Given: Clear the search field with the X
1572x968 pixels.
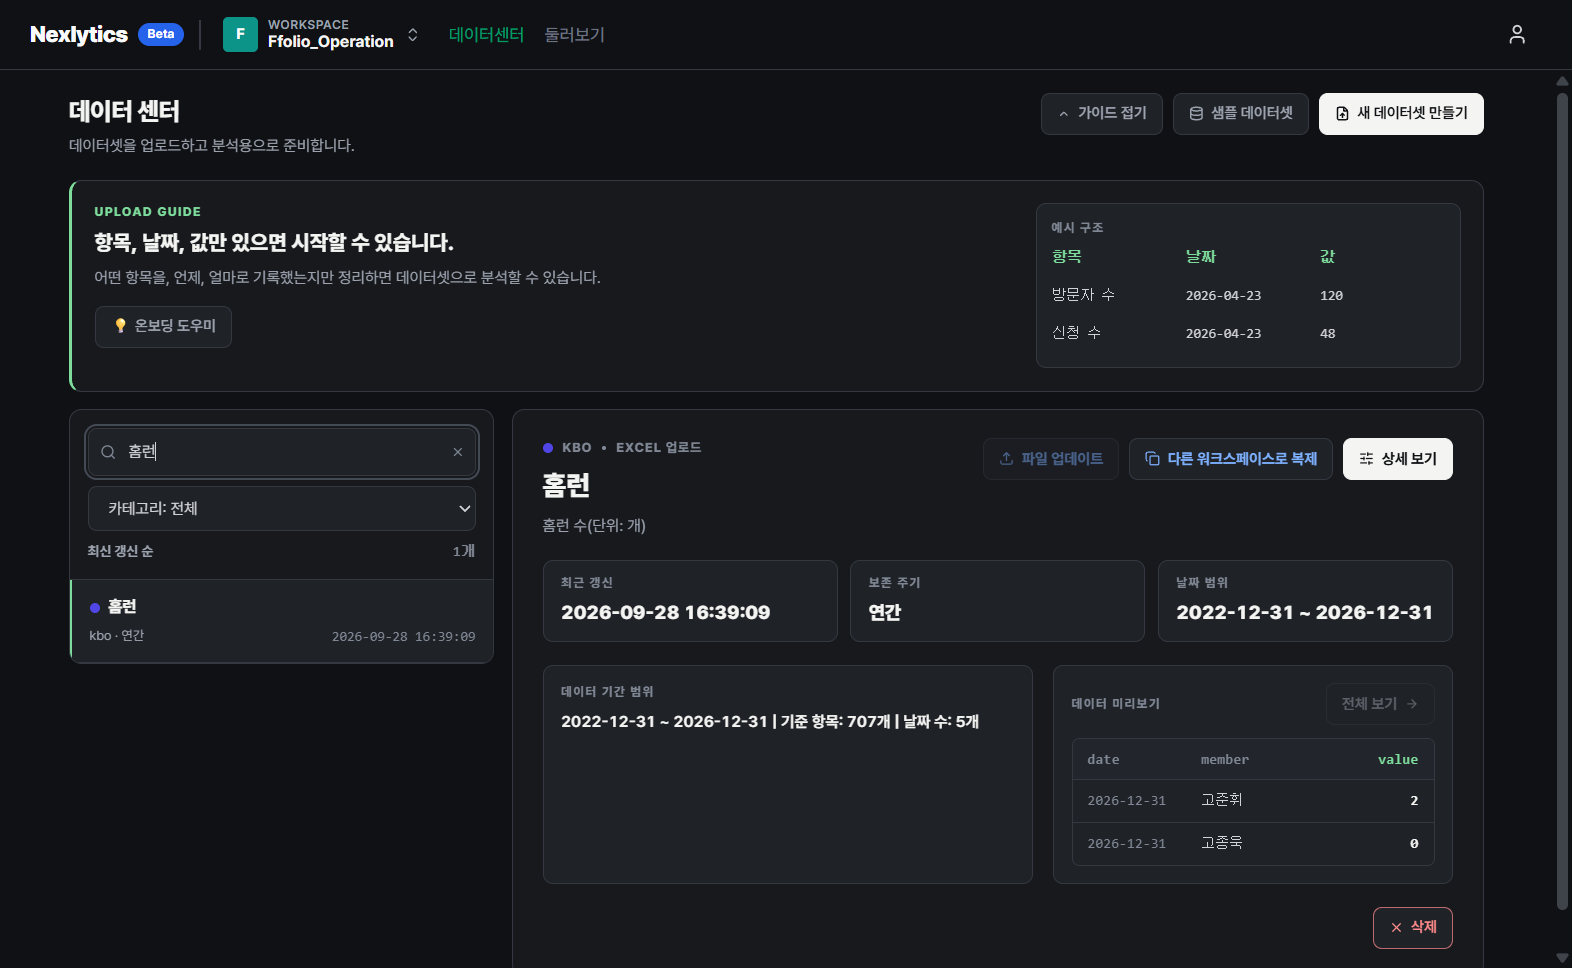Looking at the screenshot, I should 458,452.
